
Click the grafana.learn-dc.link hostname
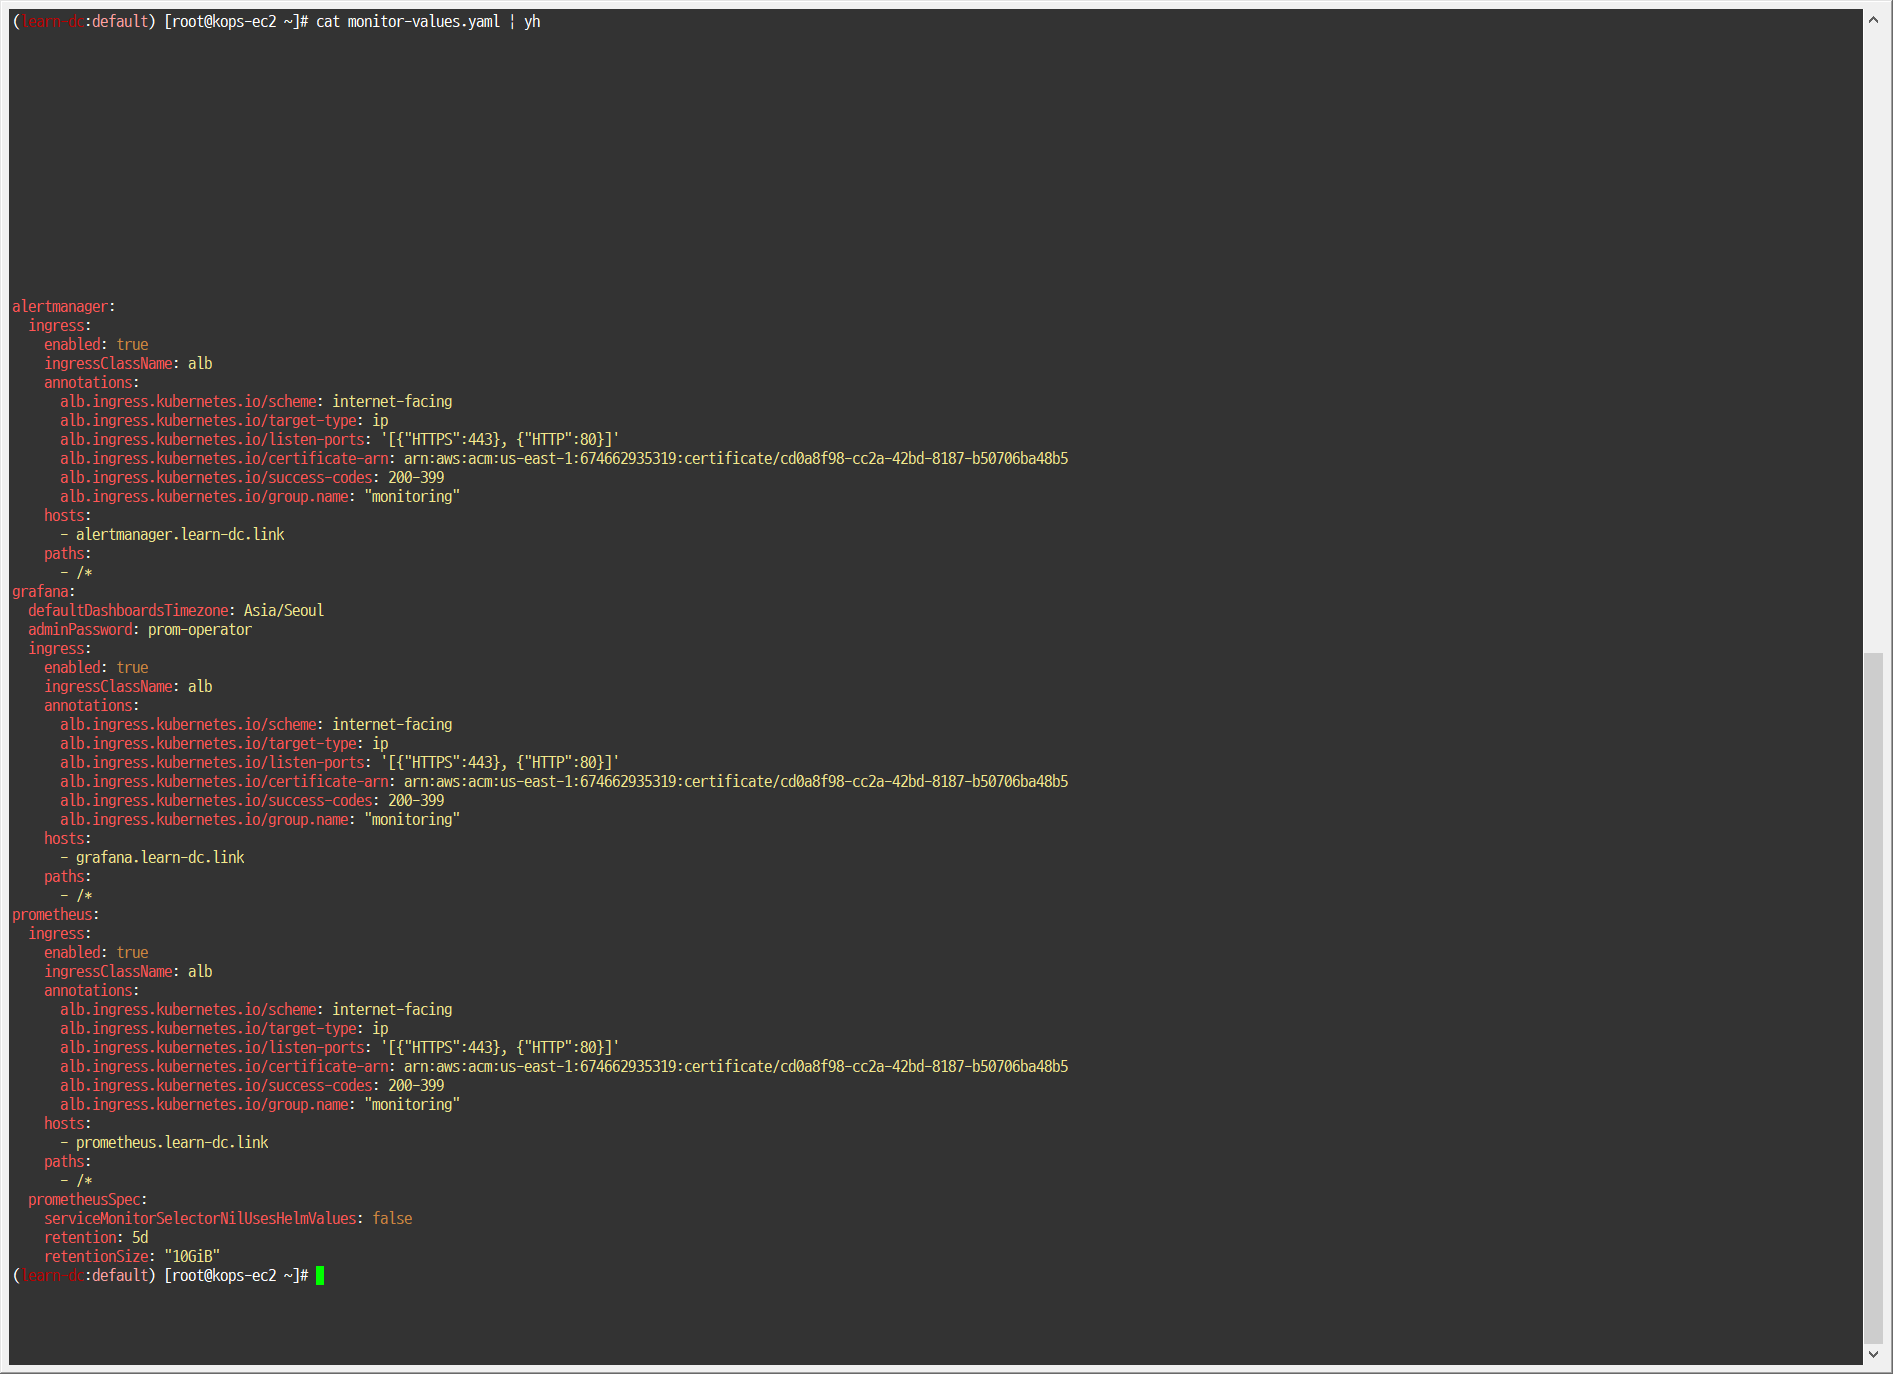pos(161,857)
